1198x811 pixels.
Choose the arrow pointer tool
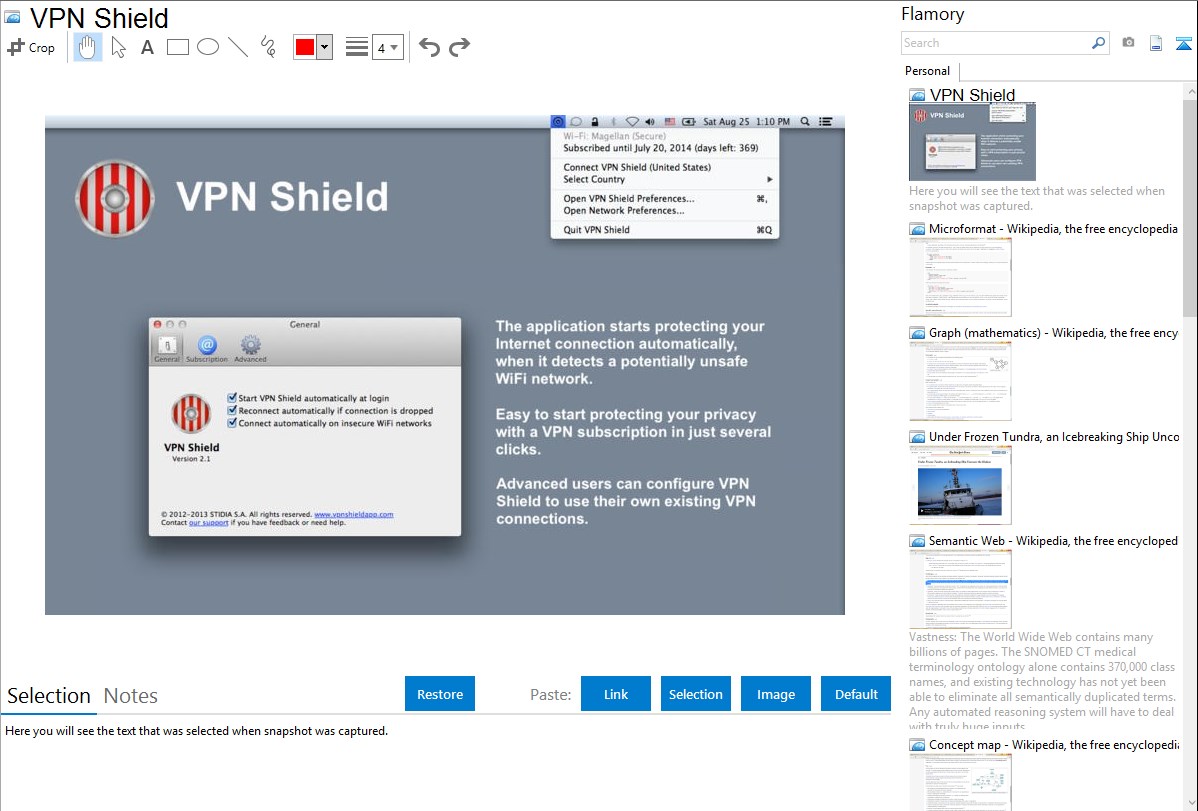tap(118, 47)
